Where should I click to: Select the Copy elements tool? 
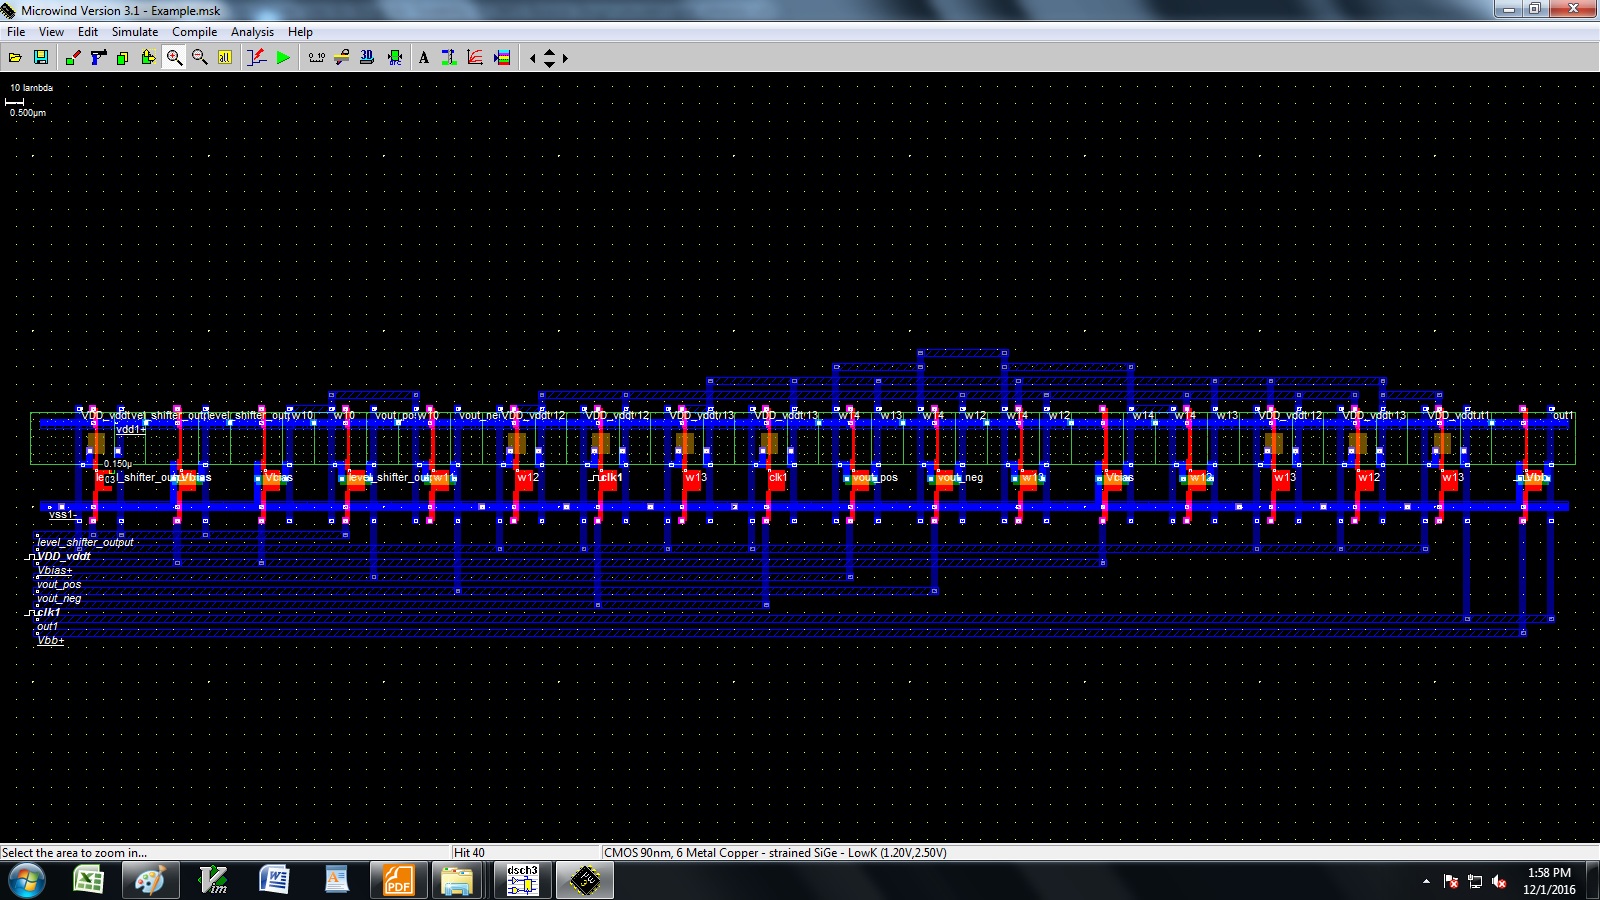(x=123, y=58)
